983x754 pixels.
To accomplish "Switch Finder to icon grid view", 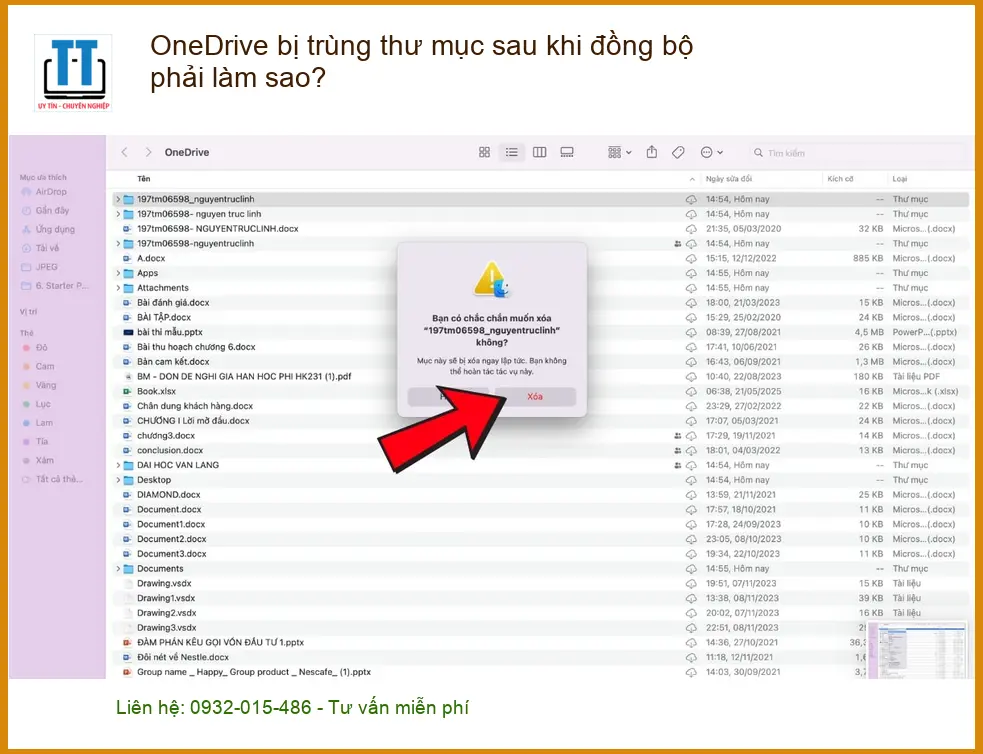I will tap(484, 152).
